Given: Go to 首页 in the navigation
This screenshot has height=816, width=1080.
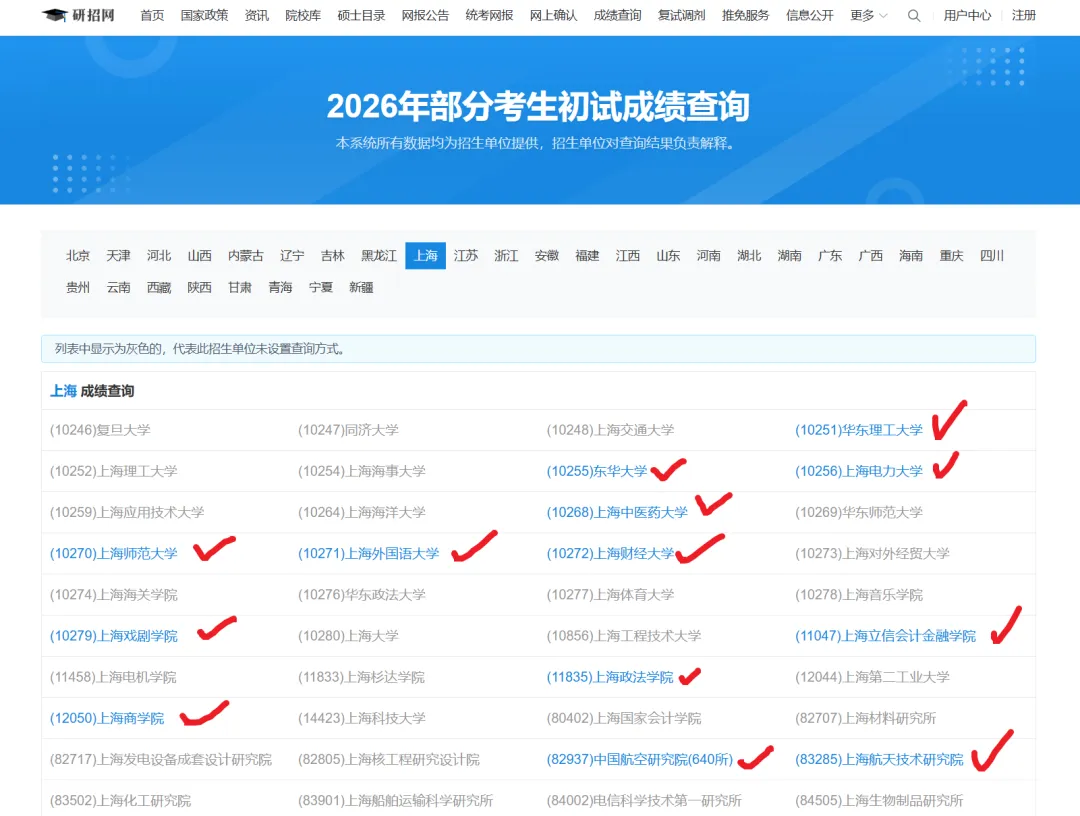Looking at the screenshot, I should click(x=152, y=15).
